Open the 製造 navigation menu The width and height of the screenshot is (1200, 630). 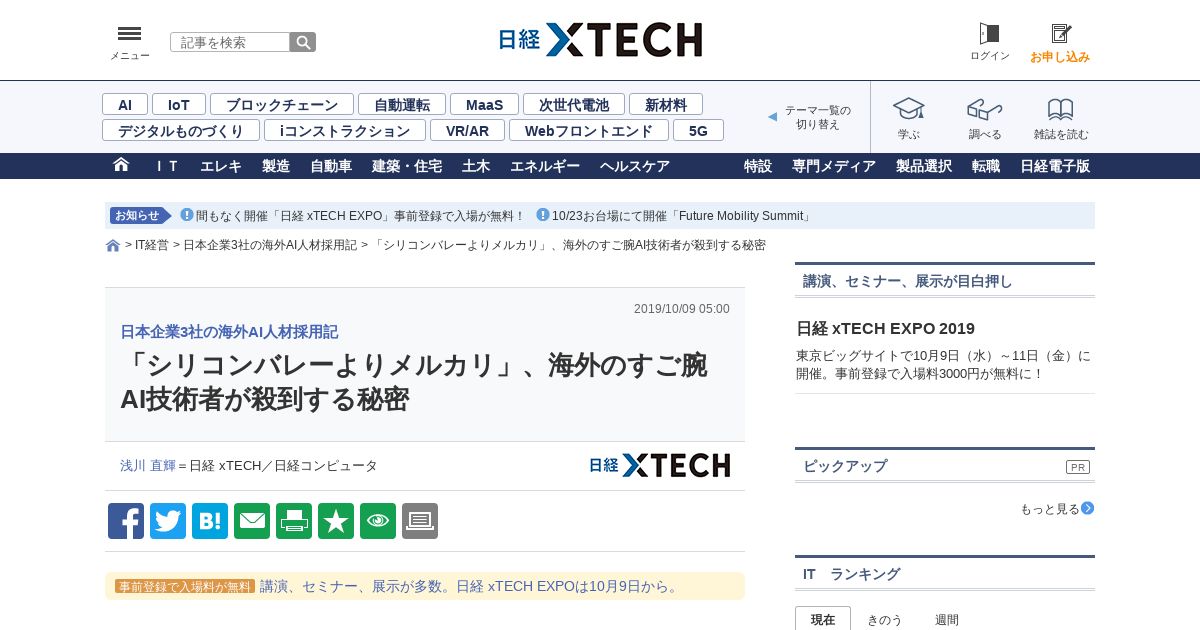(x=276, y=166)
